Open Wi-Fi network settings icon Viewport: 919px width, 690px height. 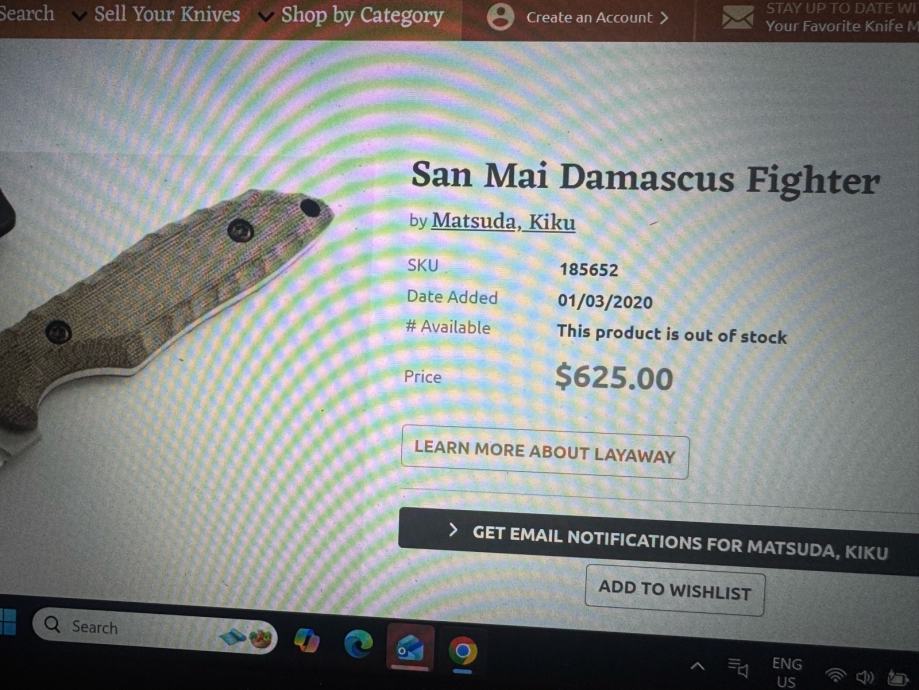click(x=836, y=676)
